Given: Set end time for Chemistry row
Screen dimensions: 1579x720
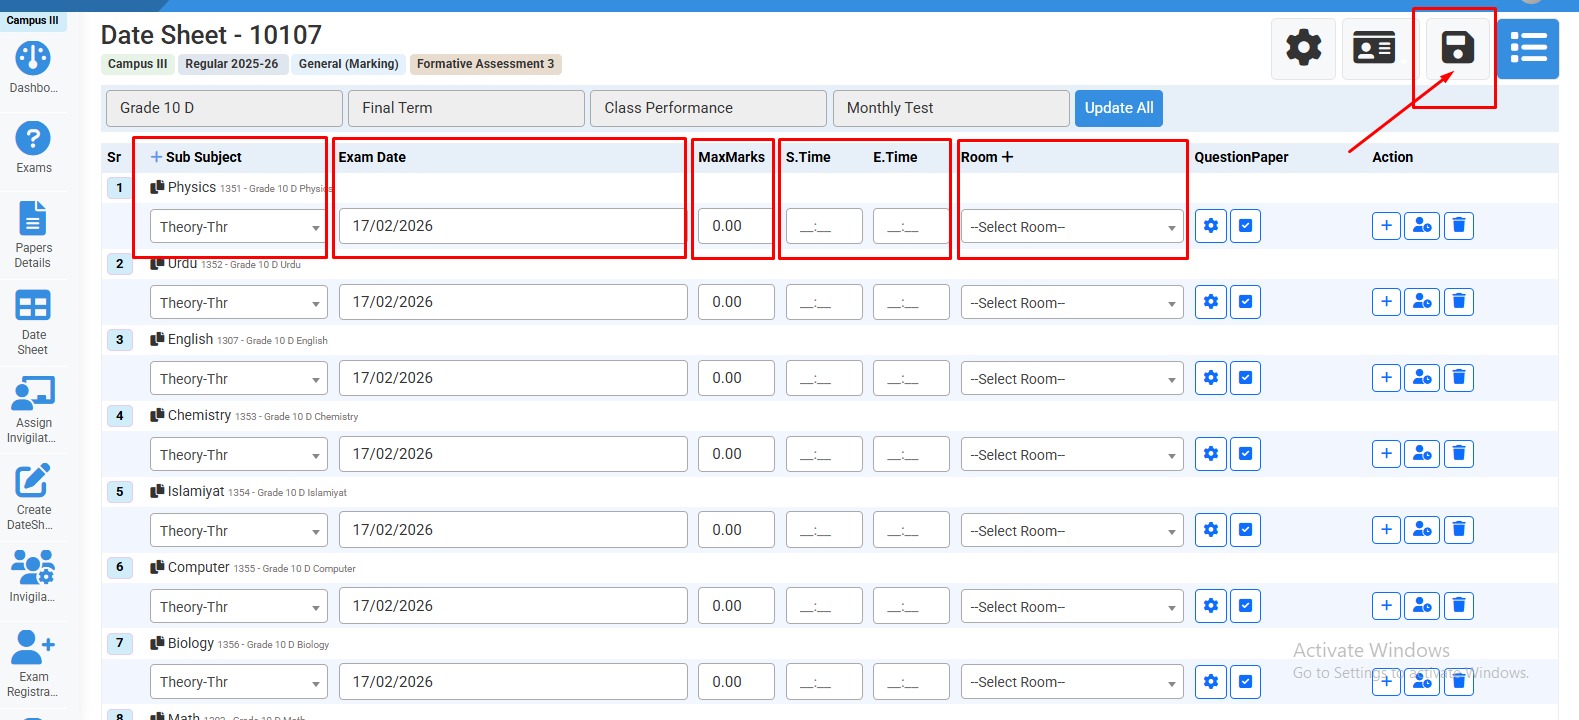Looking at the screenshot, I should (x=911, y=454).
